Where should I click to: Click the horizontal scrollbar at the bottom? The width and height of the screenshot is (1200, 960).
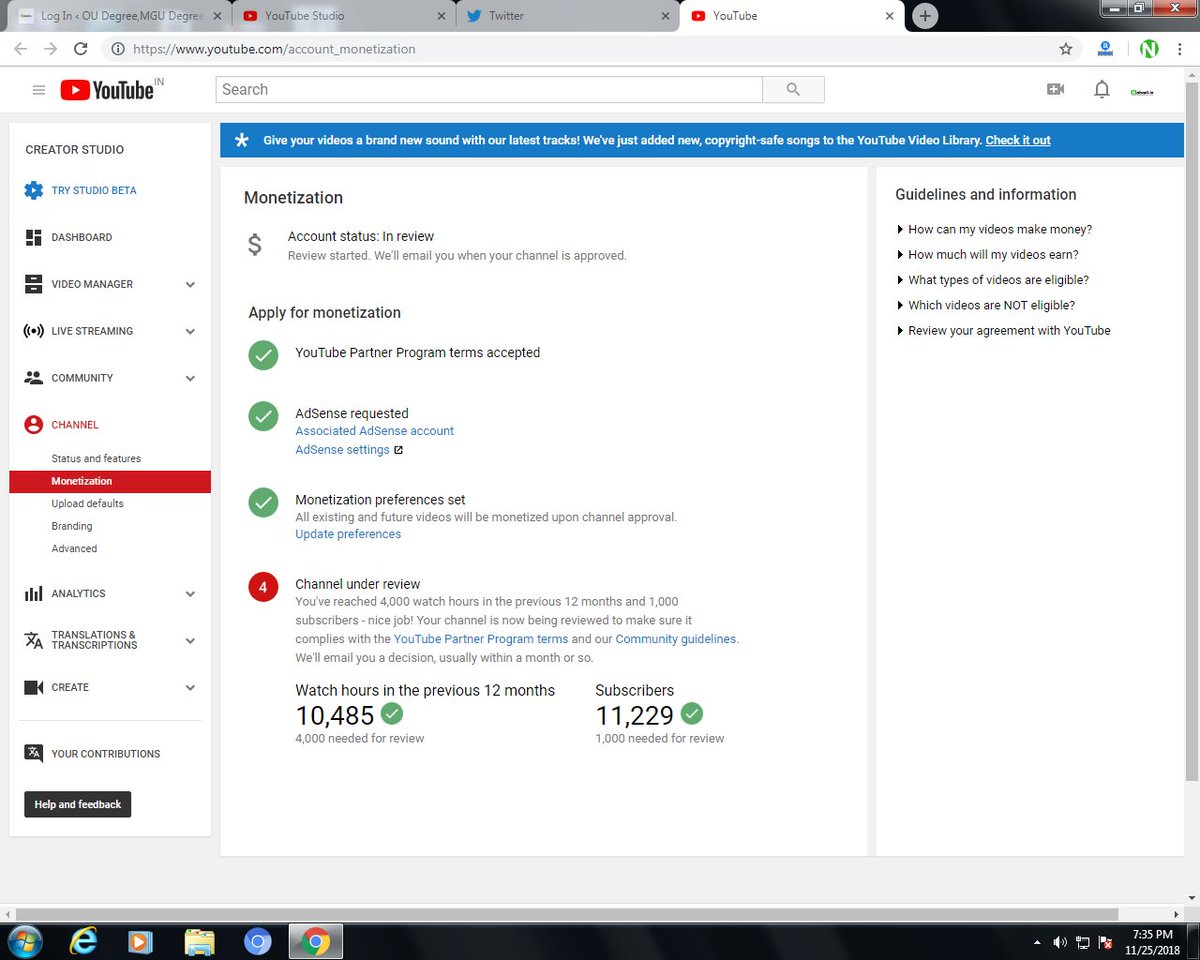click(x=567, y=914)
